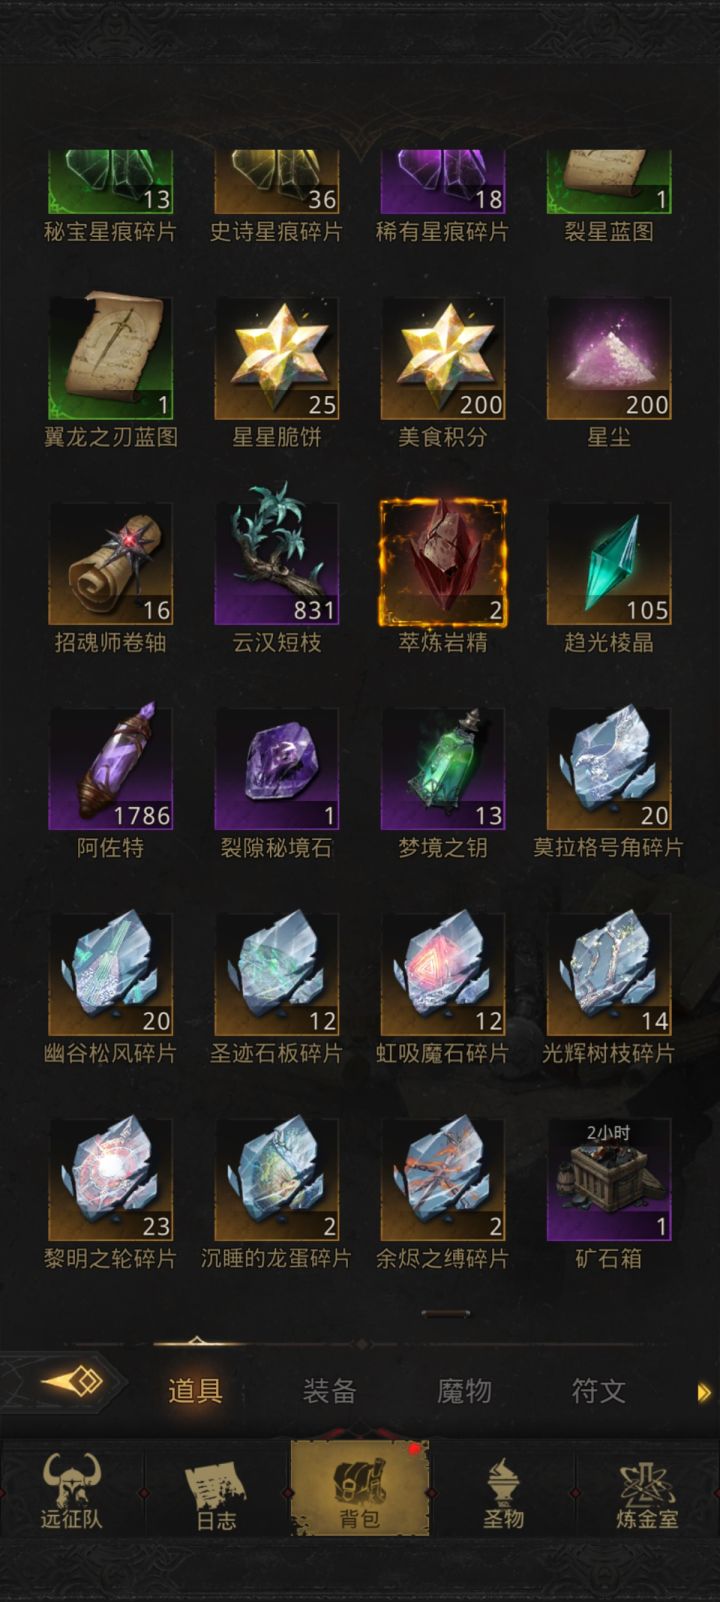720x1602 pixels.
Task: Open the 矿石箱 timed chest
Action: click(x=609, y=1180)
